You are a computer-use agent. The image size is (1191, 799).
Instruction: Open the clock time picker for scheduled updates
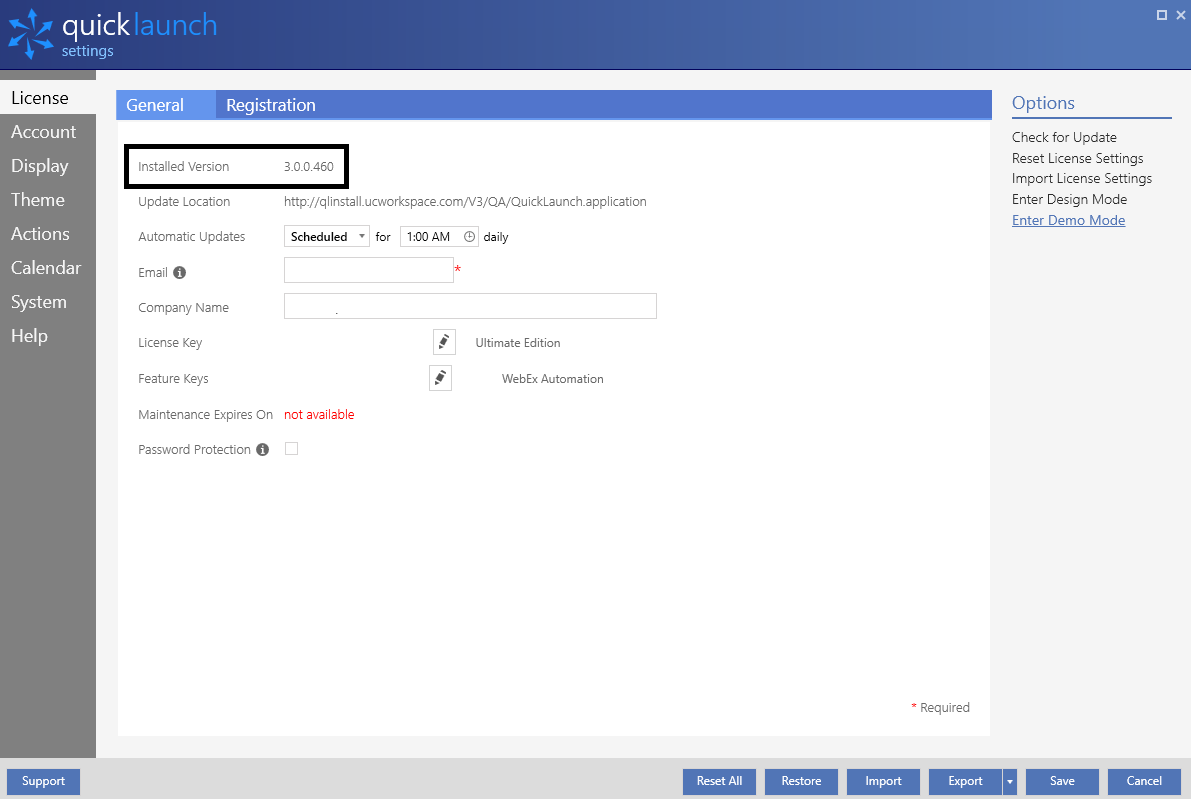pyautogui.click(x=468, y=236)
